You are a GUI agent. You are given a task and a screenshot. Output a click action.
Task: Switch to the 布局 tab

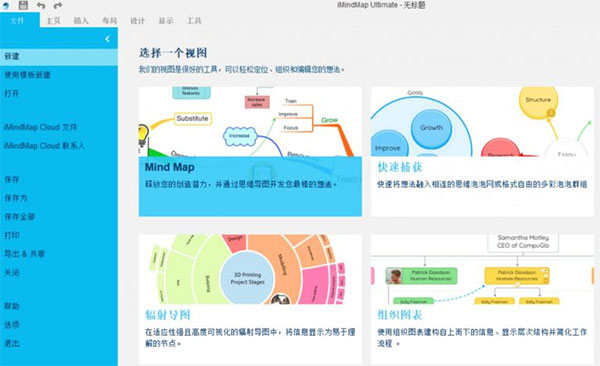[x=109, y=21]
